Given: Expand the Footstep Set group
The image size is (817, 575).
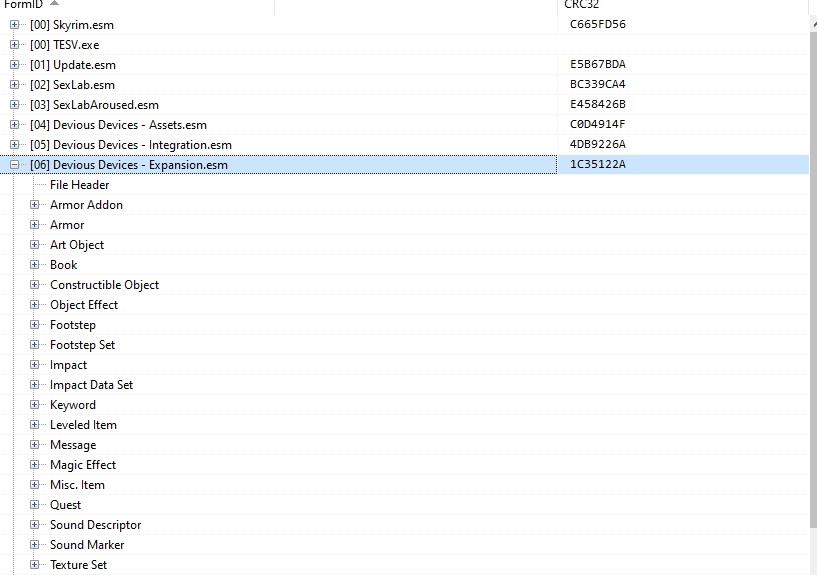Looking at the screenshot, I should click(34, 345).
